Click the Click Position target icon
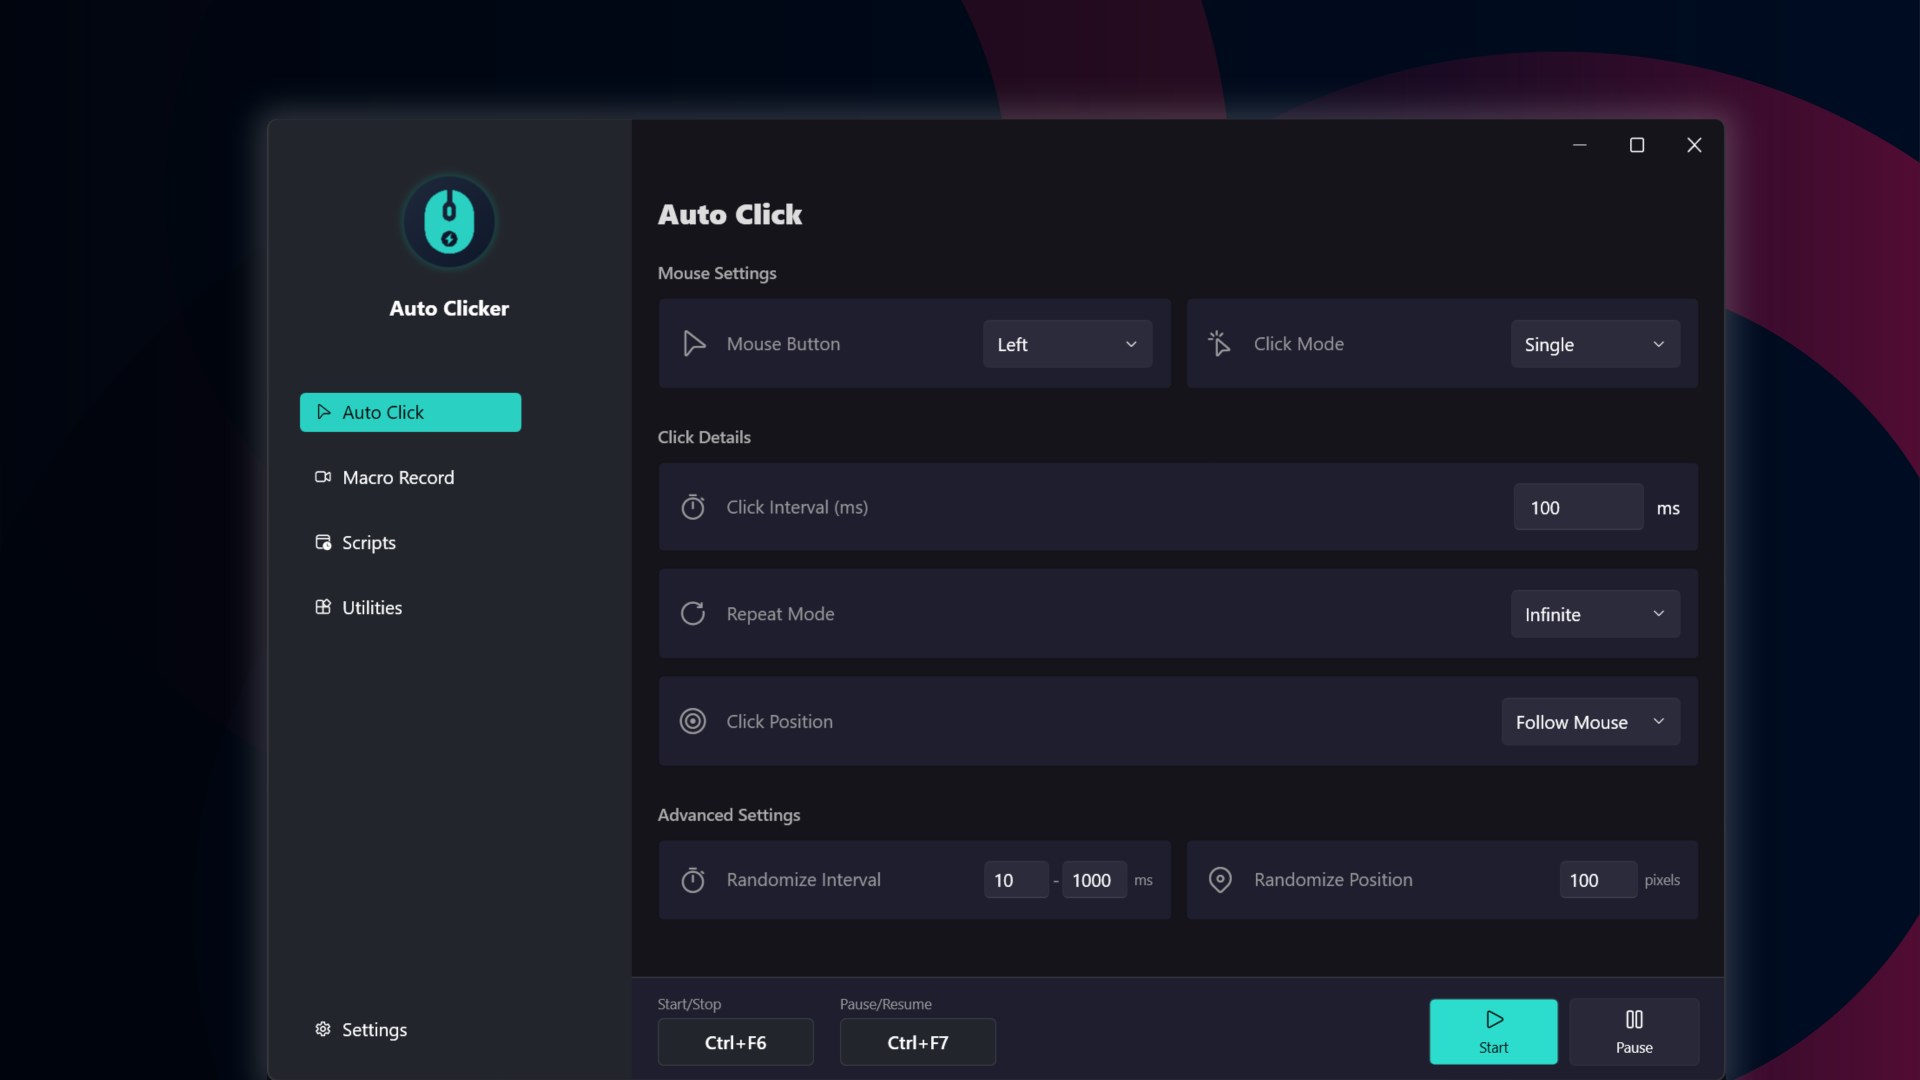 [x=693, y=721]
